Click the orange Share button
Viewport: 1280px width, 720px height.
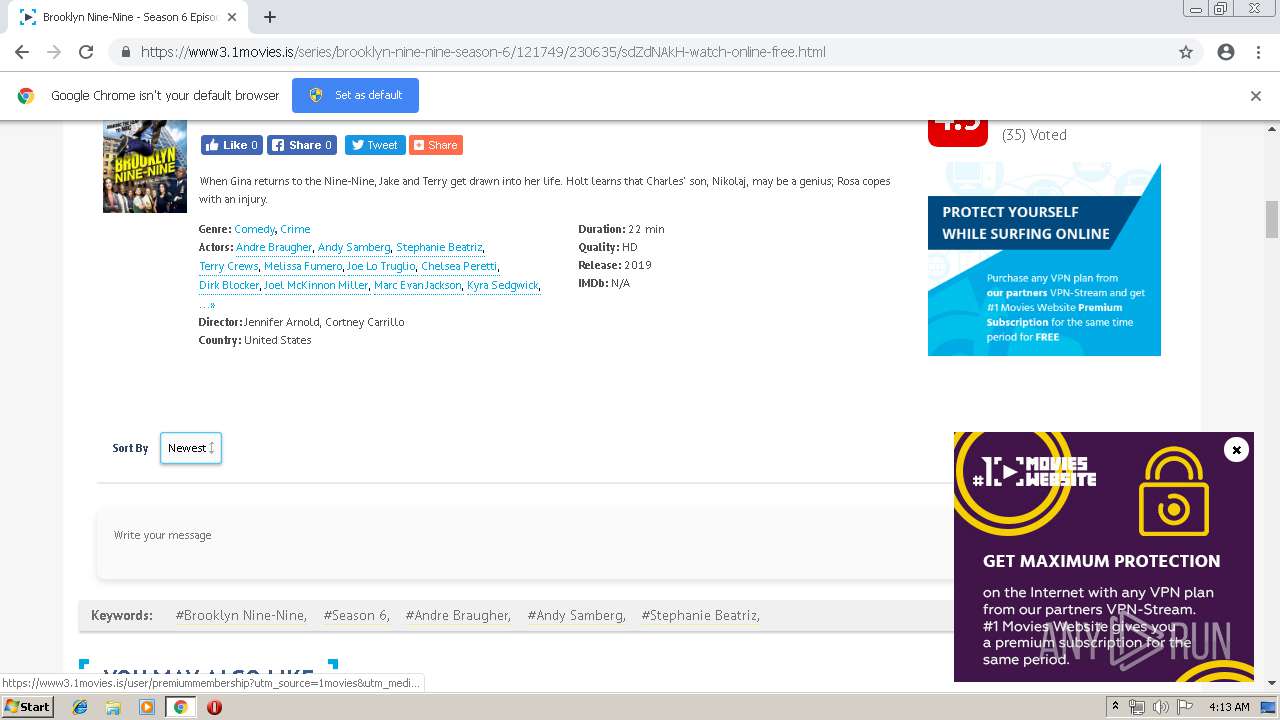coord(435,145)
